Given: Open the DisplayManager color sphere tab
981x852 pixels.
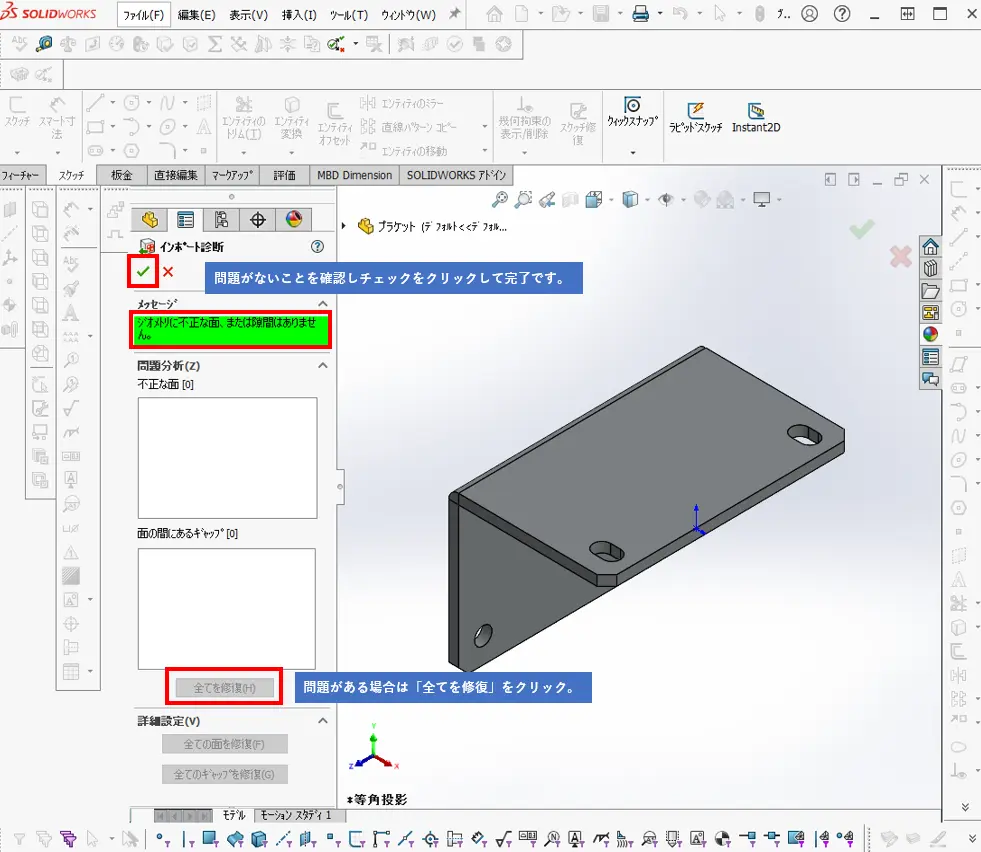Looking at the screenshot, I should (x=294, y=220).
